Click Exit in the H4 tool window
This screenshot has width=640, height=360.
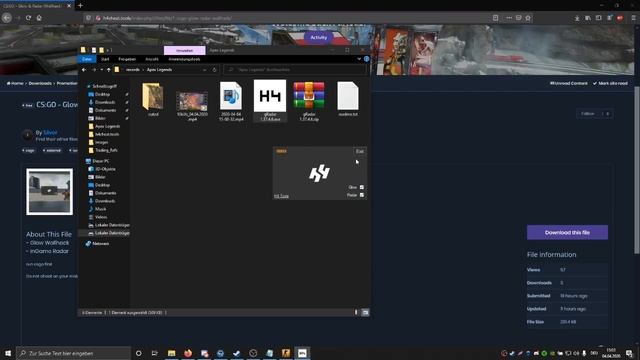(x=360, y=151)
